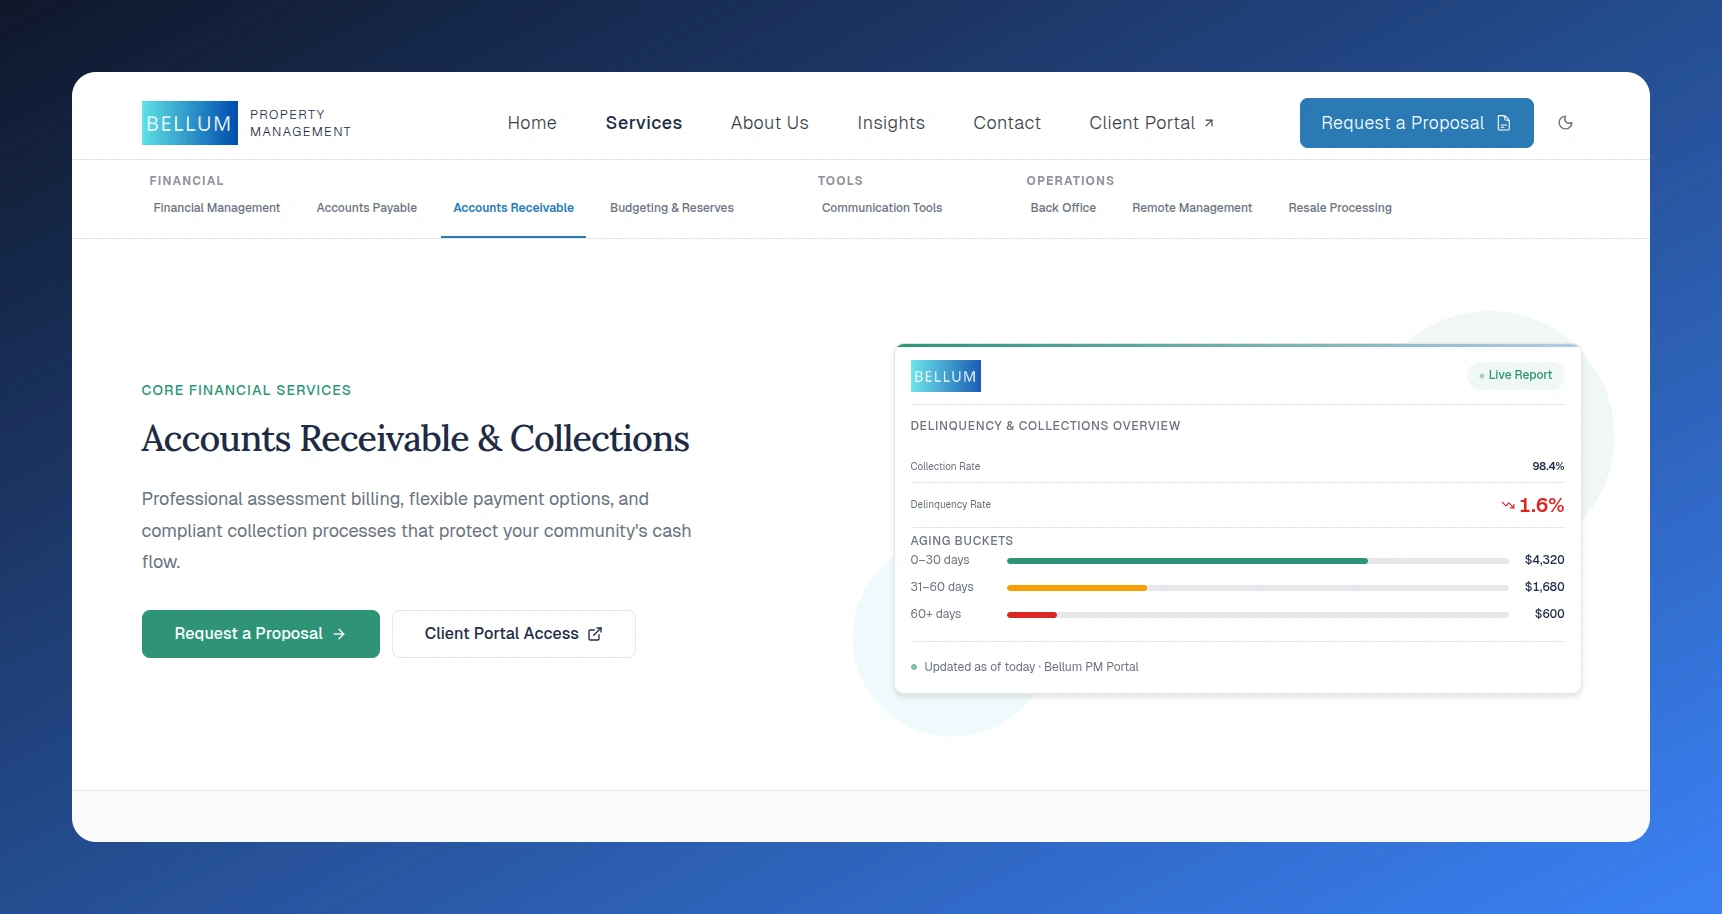Toggle dark mode with the moon icon

point(1565,123)
